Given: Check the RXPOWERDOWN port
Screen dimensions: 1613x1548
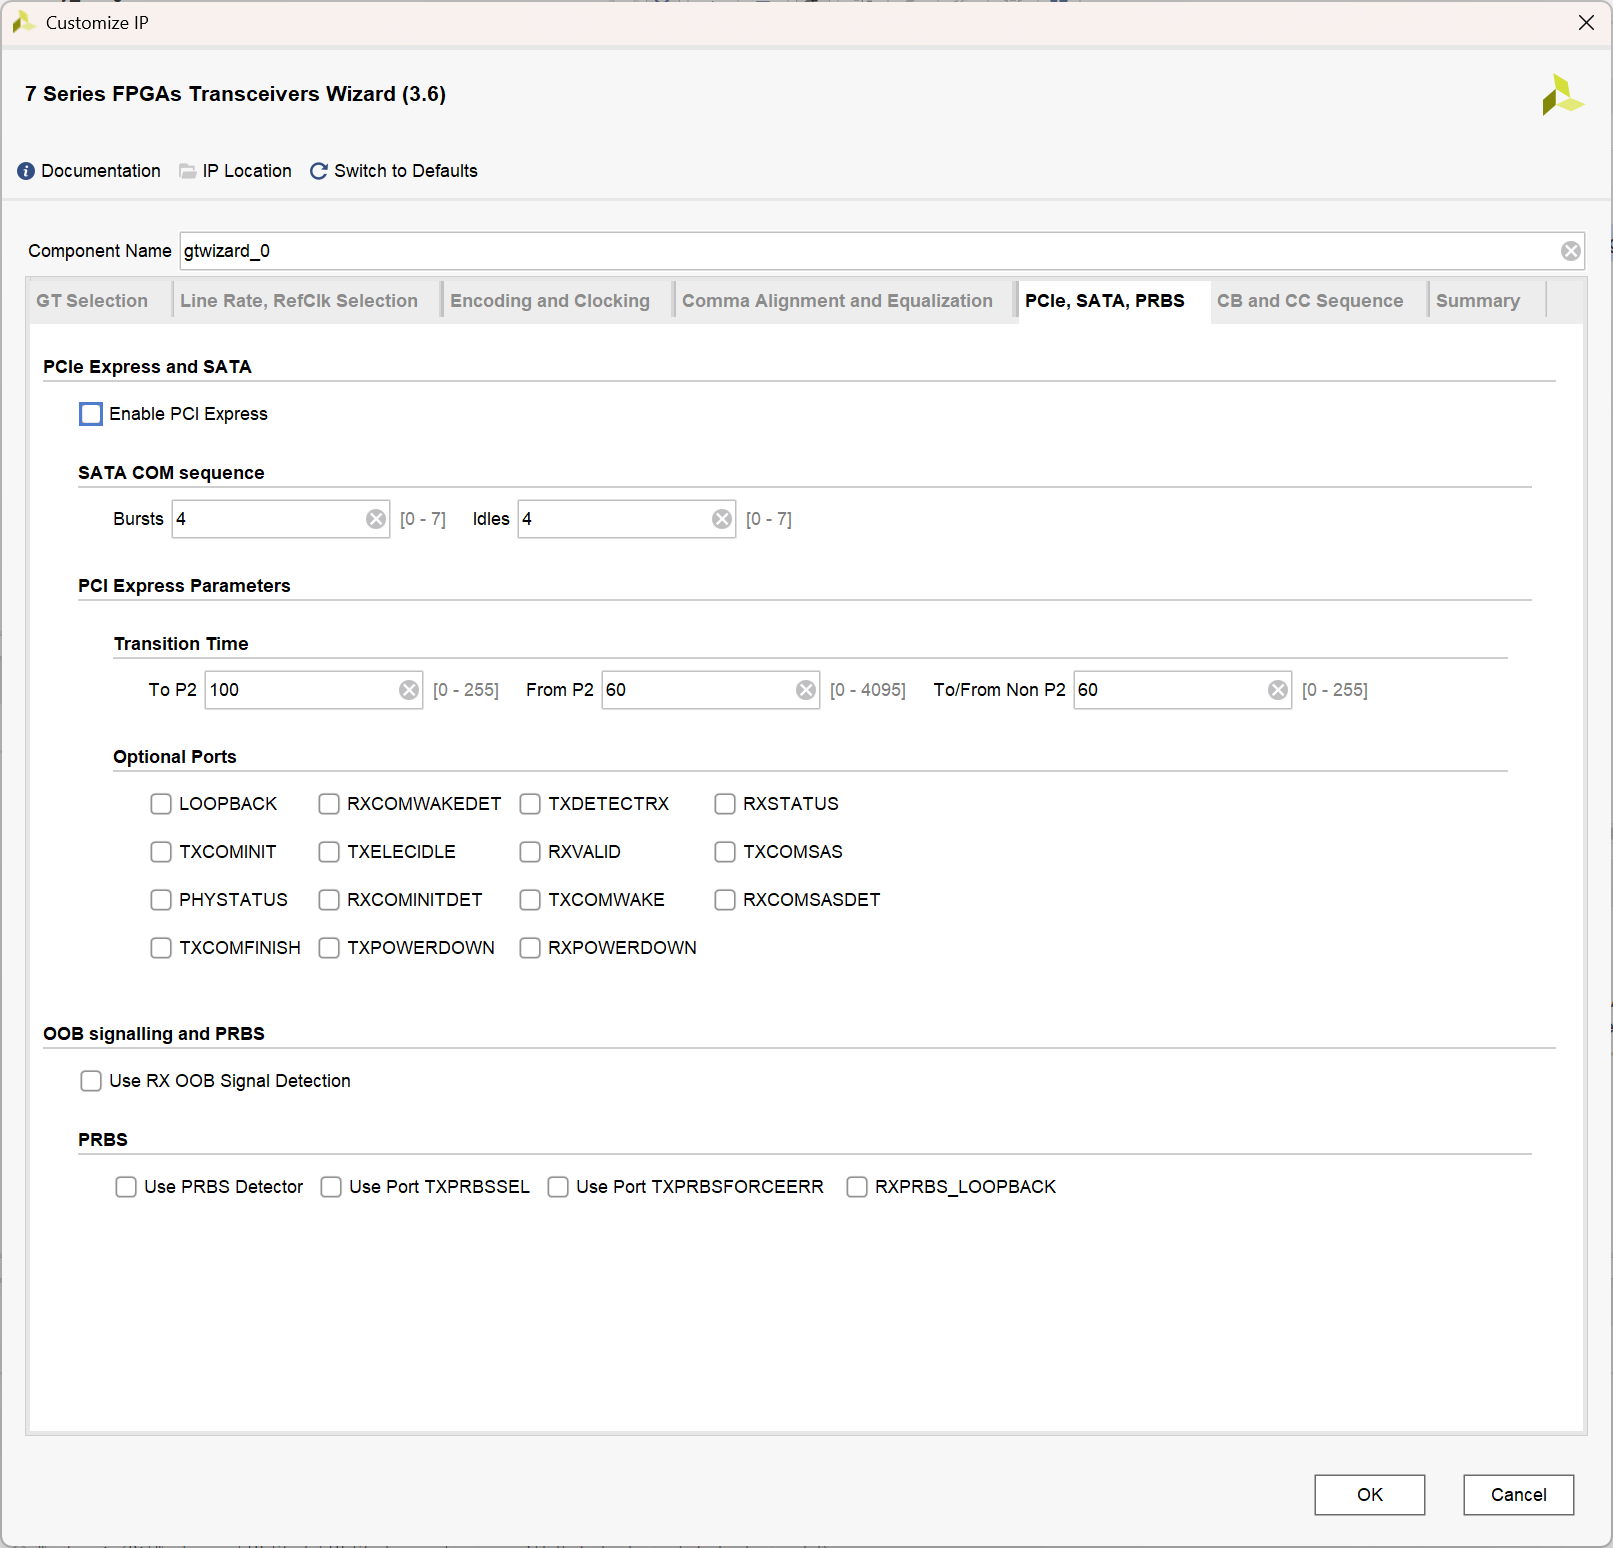Looking at the screenshot, I should [x=530, y=948].
